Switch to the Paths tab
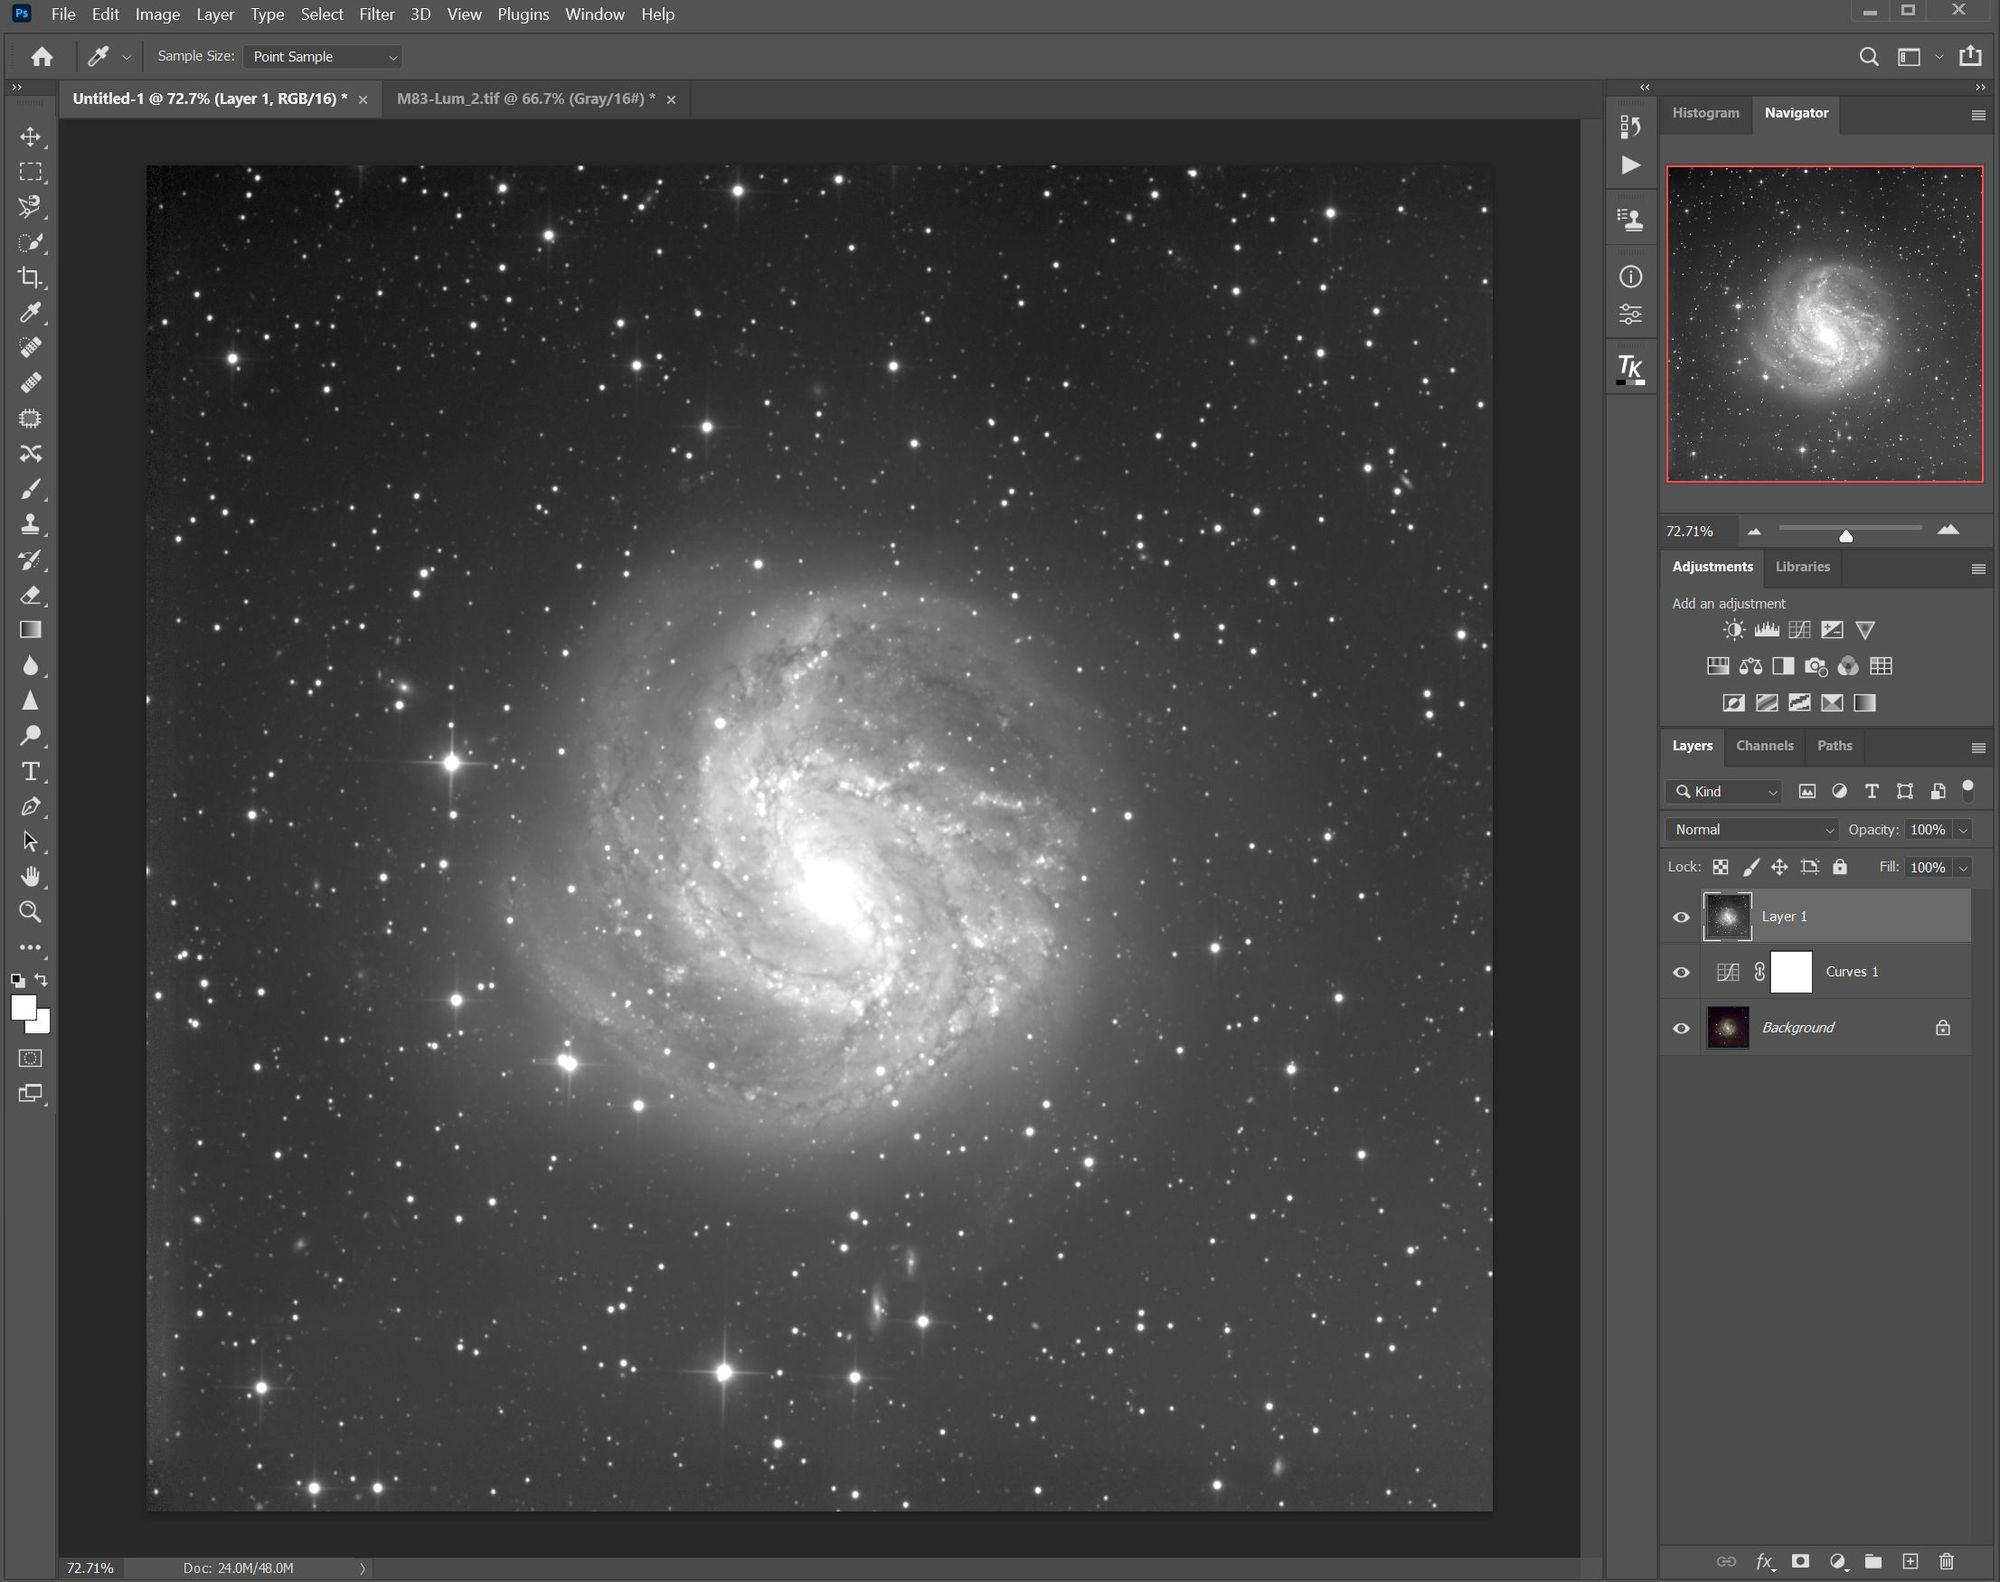The width and height of the screenshot is (2000, 1582). 1834,745
